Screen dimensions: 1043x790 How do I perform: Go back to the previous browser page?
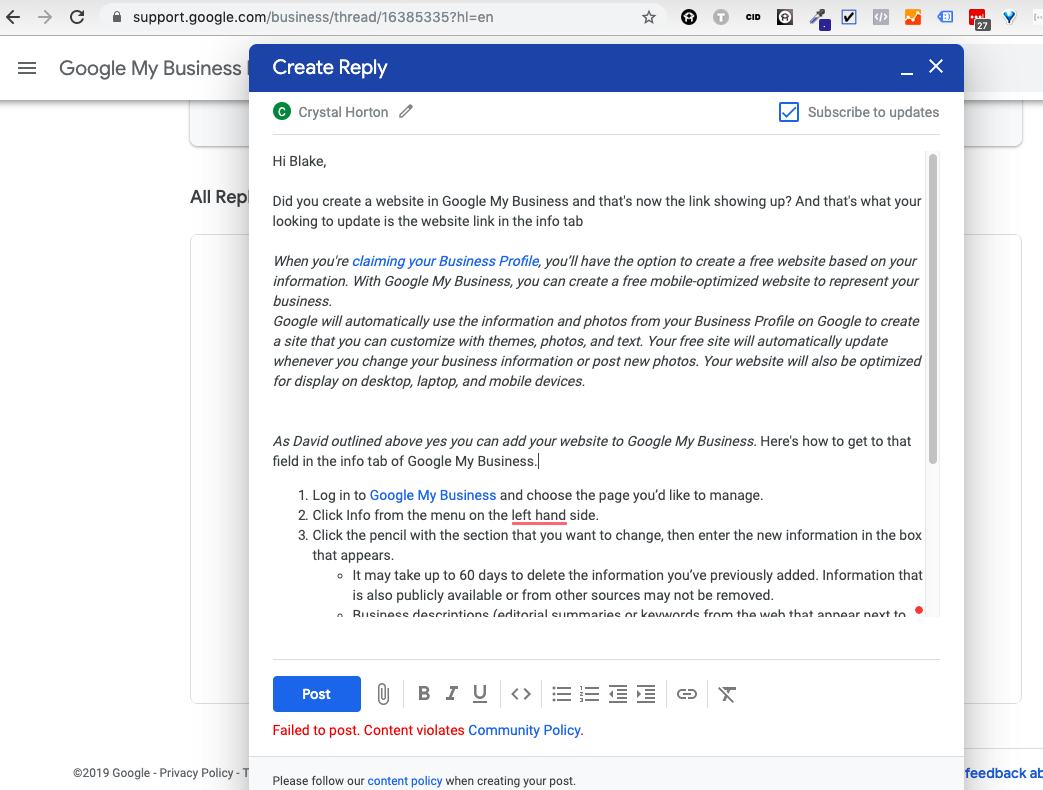pos(13,17)
